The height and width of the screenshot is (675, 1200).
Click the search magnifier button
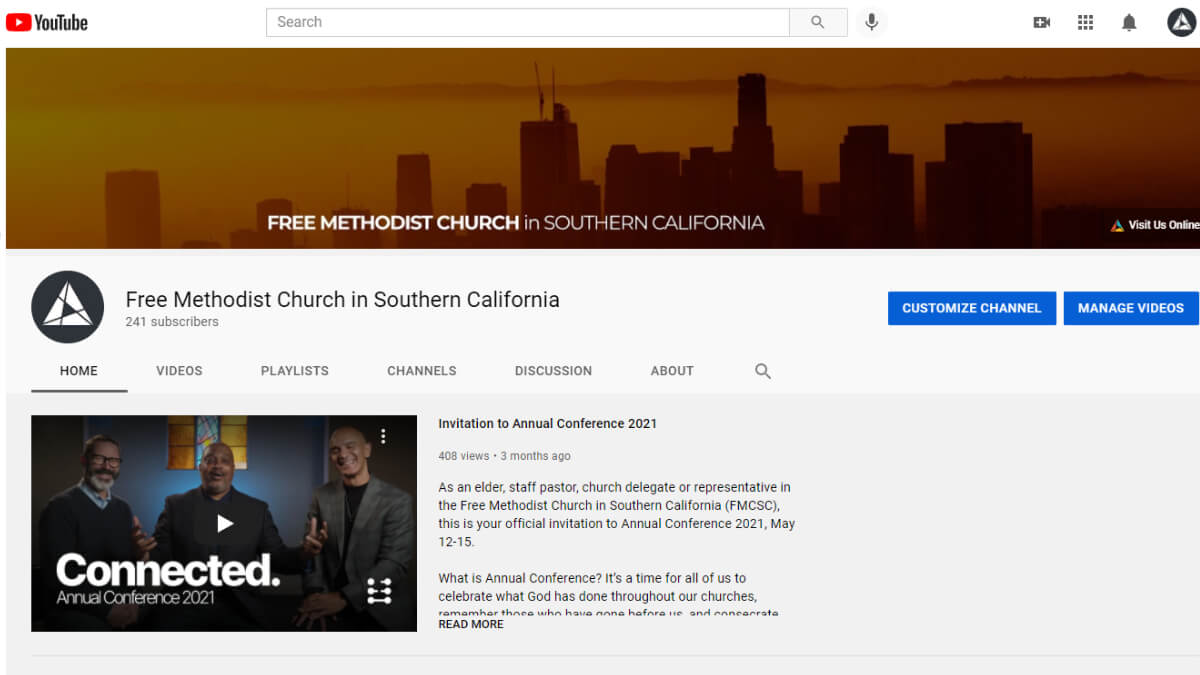[818, 22]
